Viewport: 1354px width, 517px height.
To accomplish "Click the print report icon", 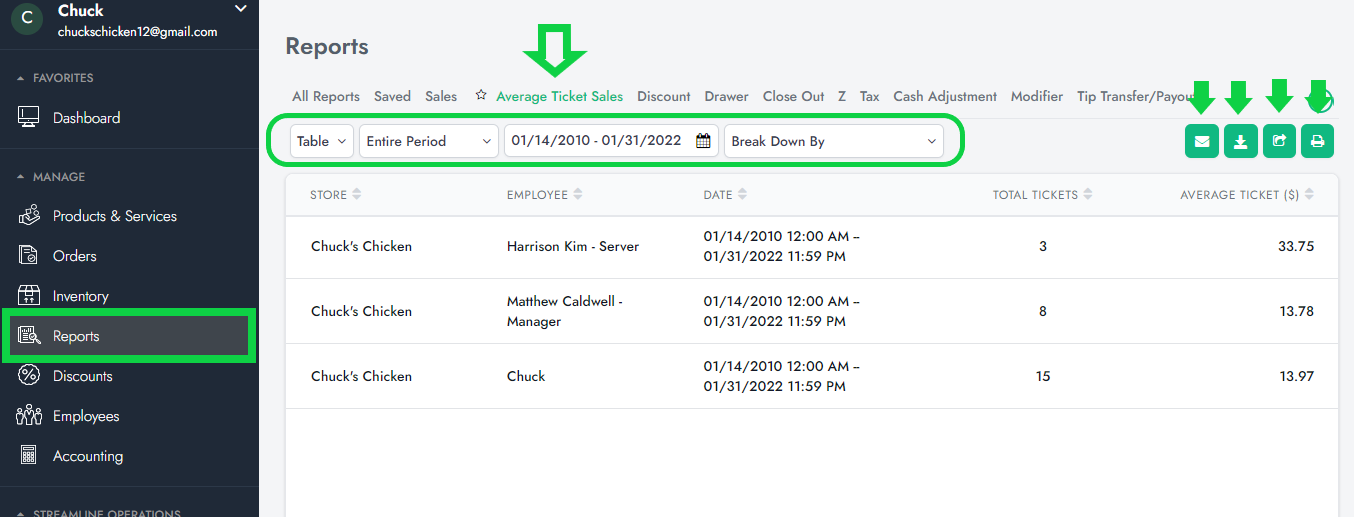I will pos(1317,142).
